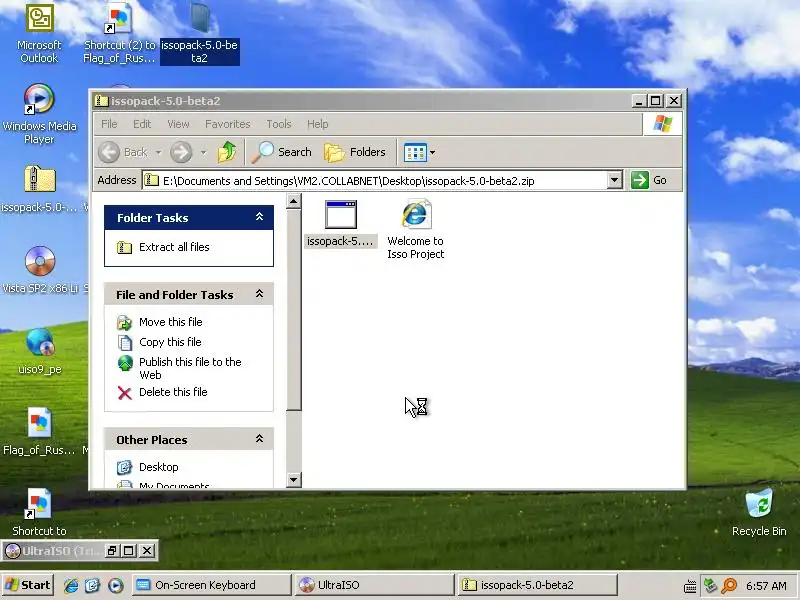
Task: Open the Welcome to Isso Project HTML file
Action: 415,229
